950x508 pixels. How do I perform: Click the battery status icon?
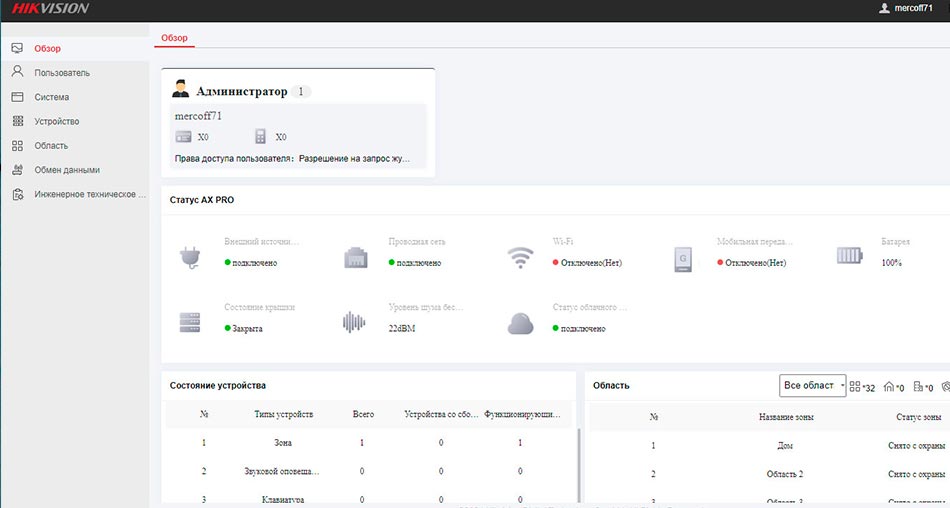(x=849, y=256)
